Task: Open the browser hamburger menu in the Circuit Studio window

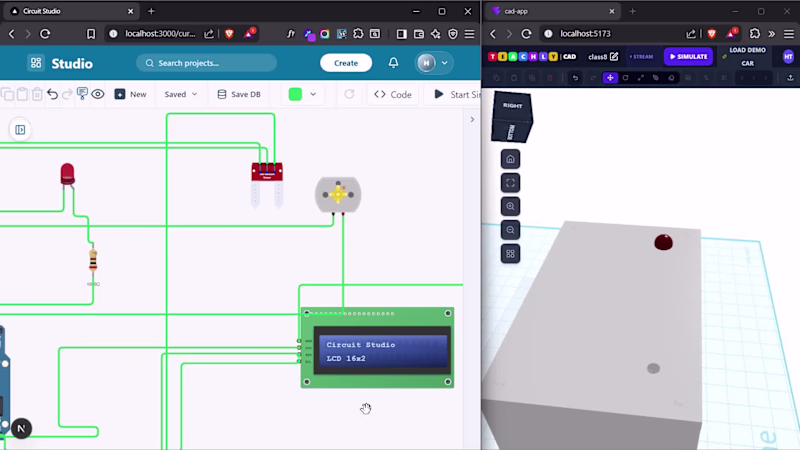Action: click(469, 34)
